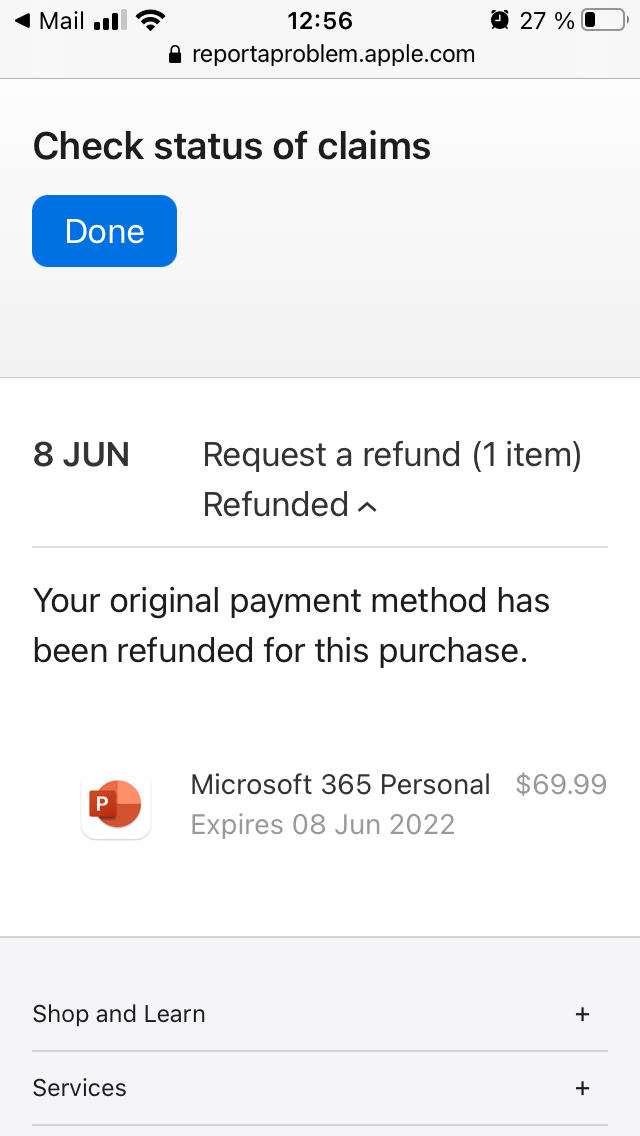Image resolution: width=640 pixels, height=1136 pixels.
Task: Tap the Wi-Fi status icon
Action: 151,20
